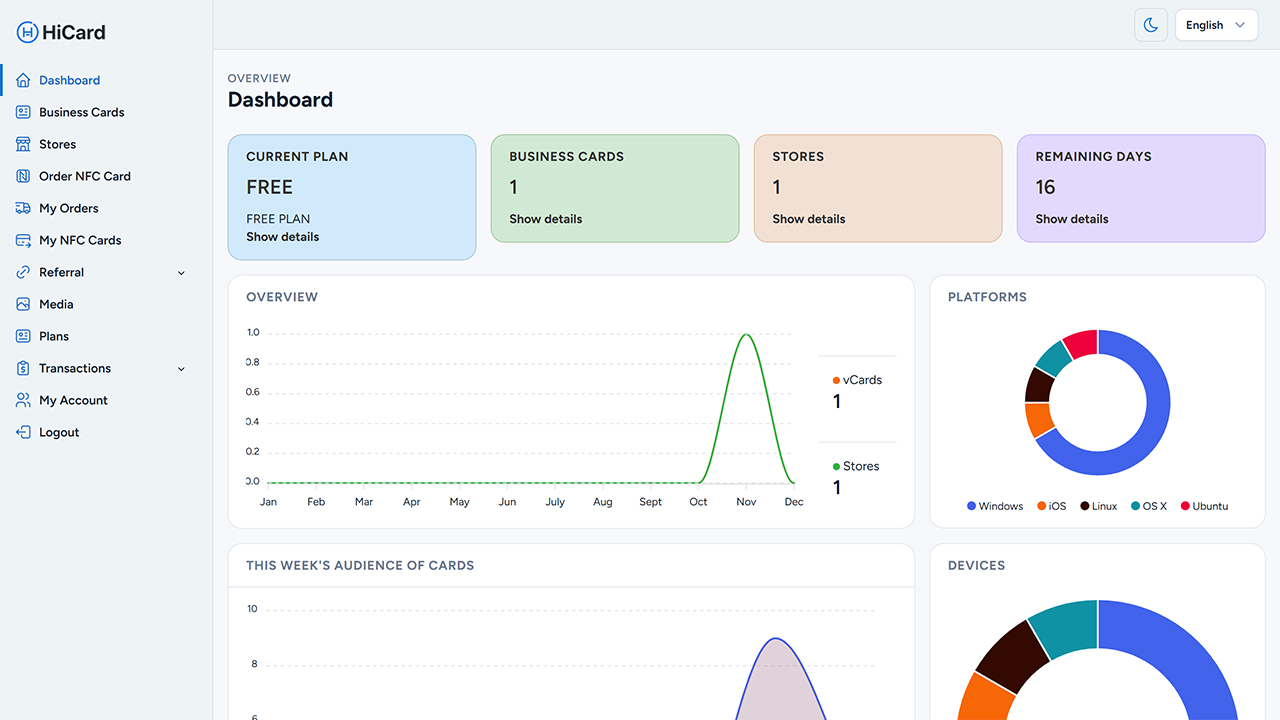Show details of Business Cards card
The image size is (1280, 720).
[546, 219]
